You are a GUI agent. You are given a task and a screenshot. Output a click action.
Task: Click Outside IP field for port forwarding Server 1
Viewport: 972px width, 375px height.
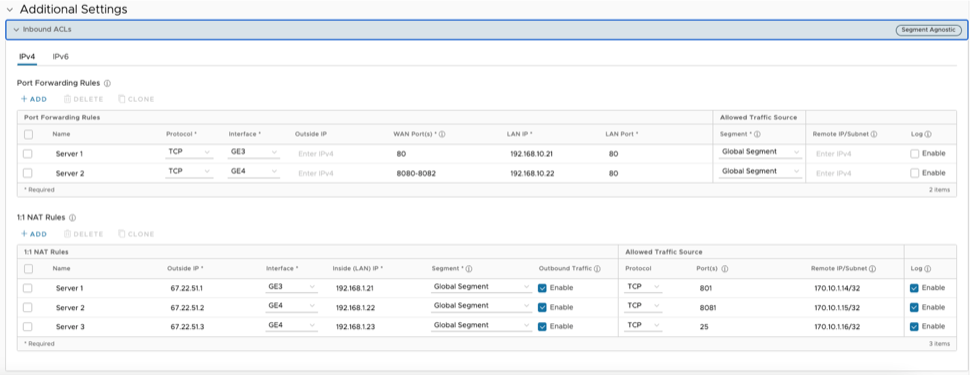338,154
